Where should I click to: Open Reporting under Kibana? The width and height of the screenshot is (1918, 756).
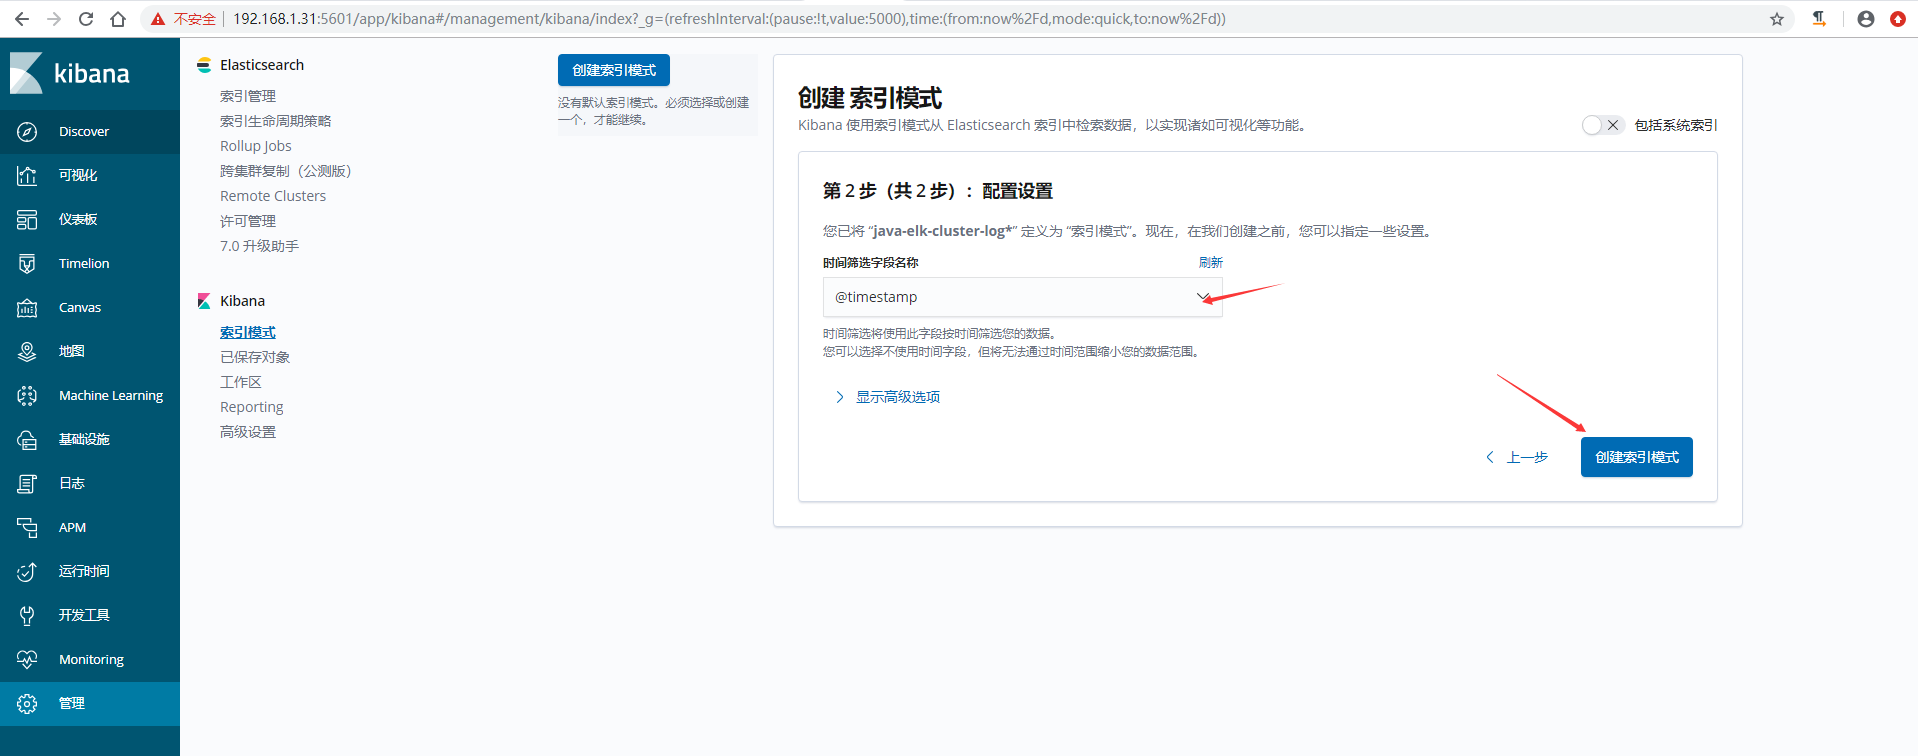(252, 407)
